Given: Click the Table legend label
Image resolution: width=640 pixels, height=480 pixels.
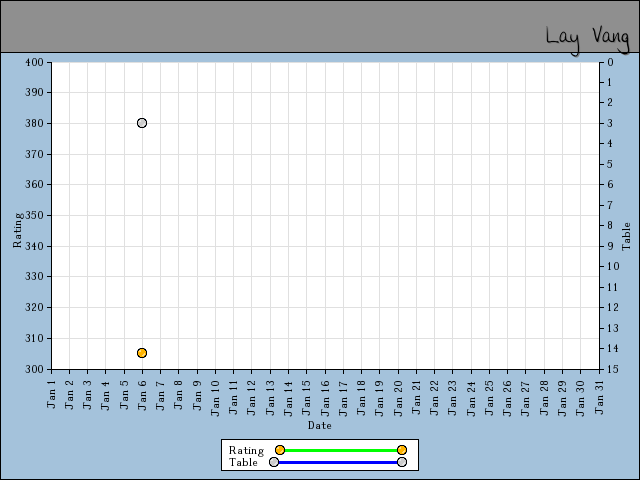Looking at the screenshot, I should (x=243, y=462).
